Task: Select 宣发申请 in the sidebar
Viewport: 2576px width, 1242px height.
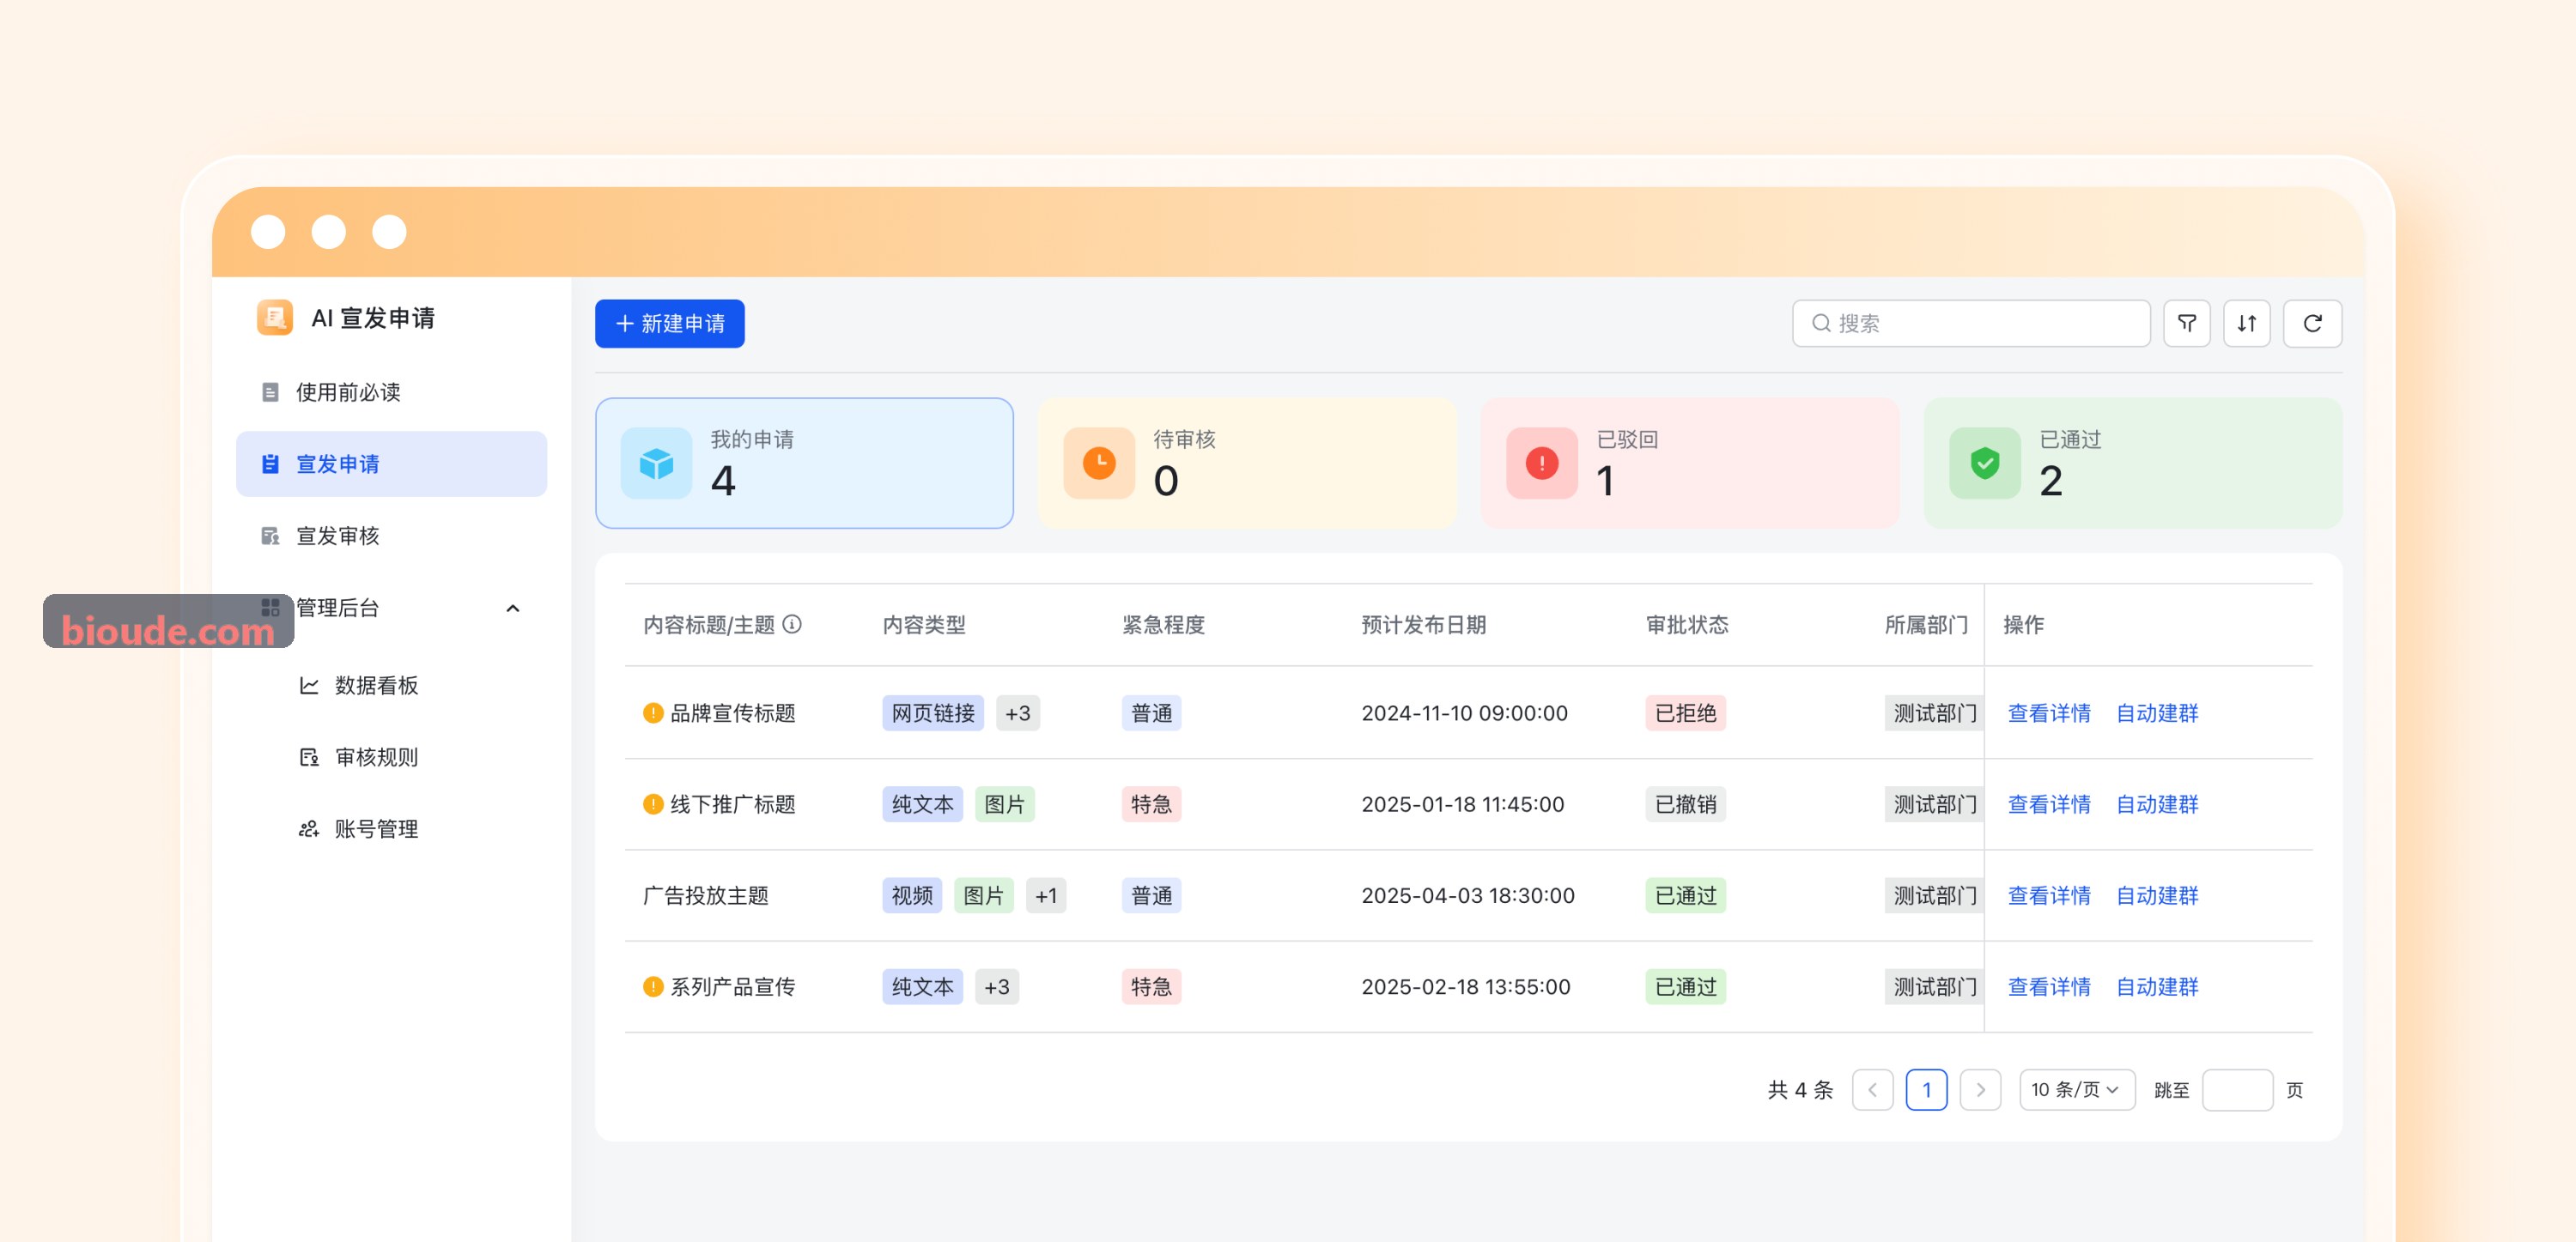Action: (391, 464)
